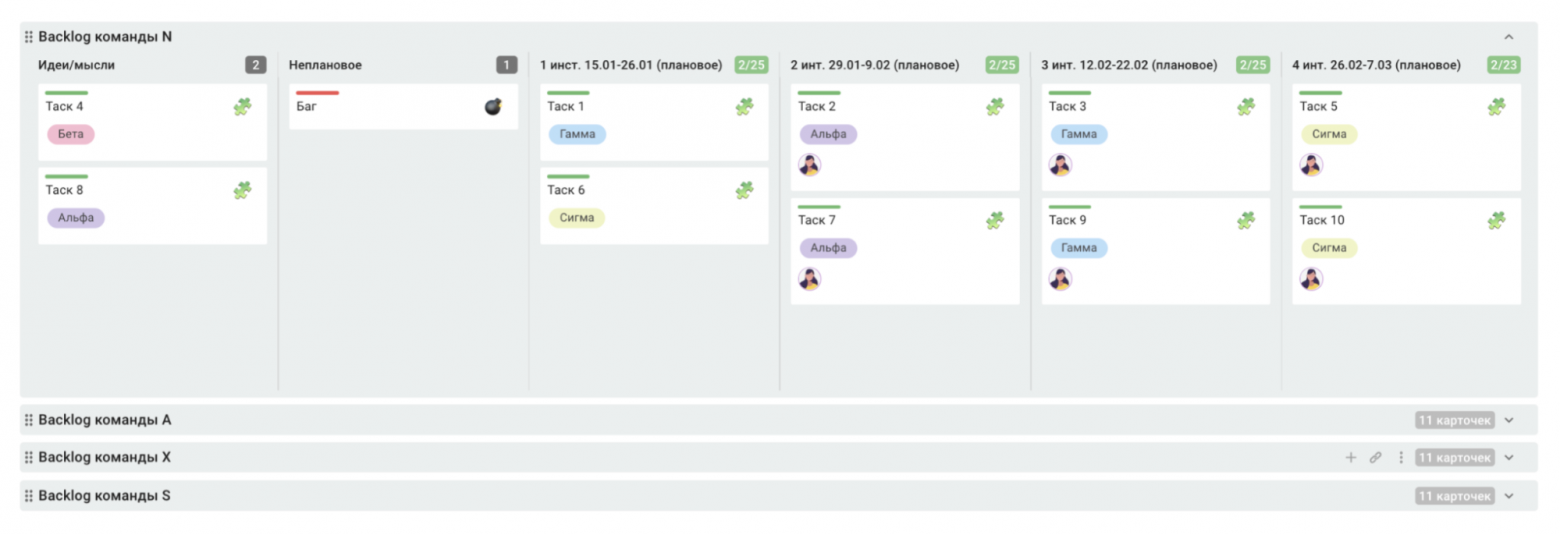The image size is (1560, 535).
Task: Click assignee avatar on Таск 2 card
Action: pos(809,165)
